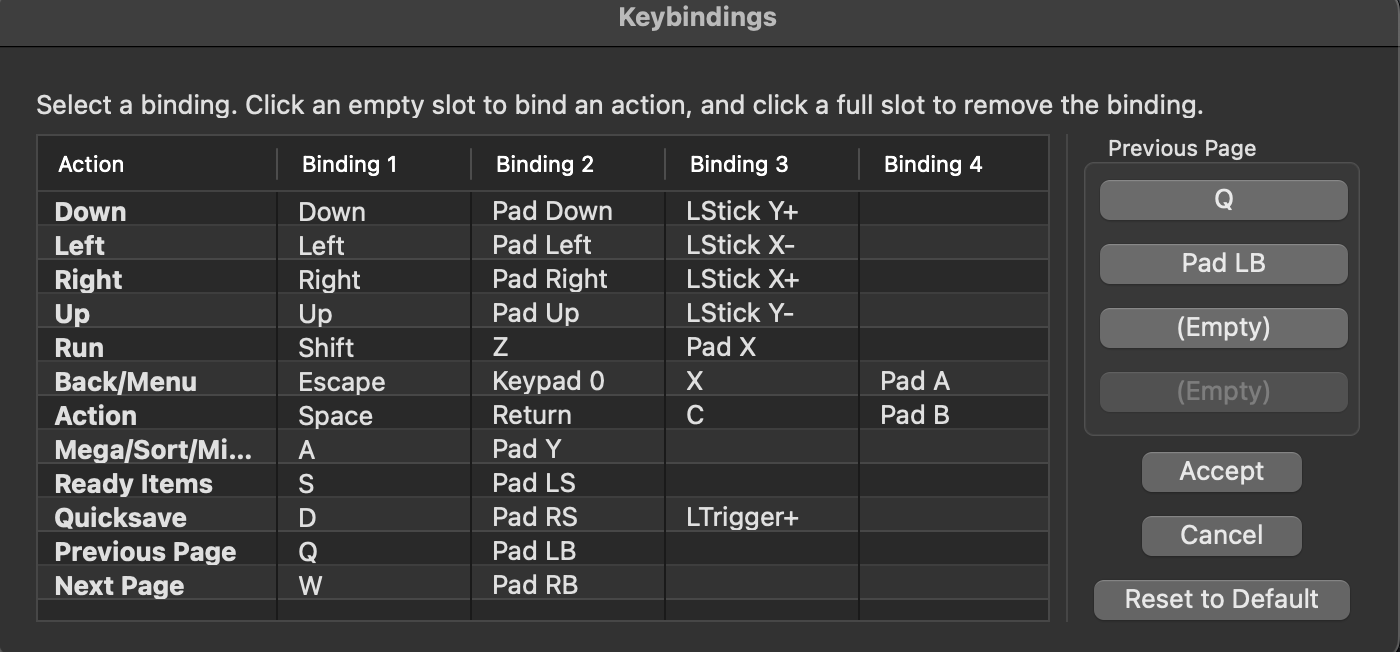Select the Next Page W binding cell
Image resolution: width=1400 pixels, height=652 pixels.
pyautogui.click(x=374, y=586)
